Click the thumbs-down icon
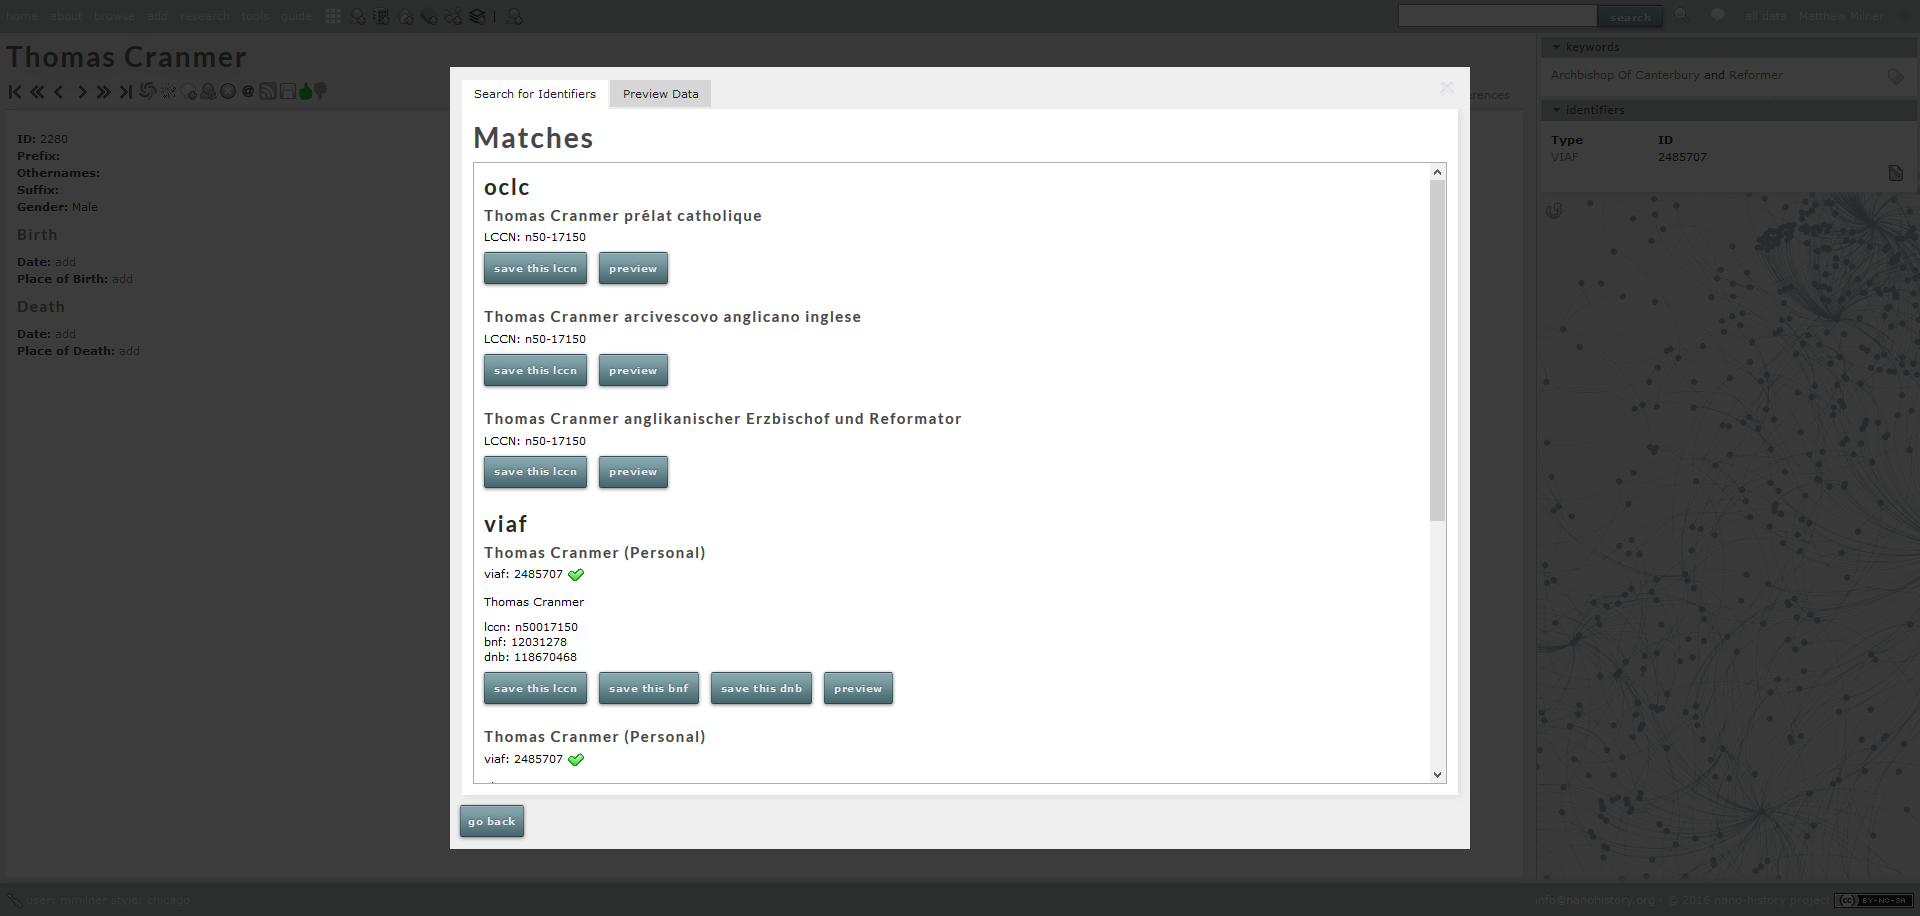 320,91
